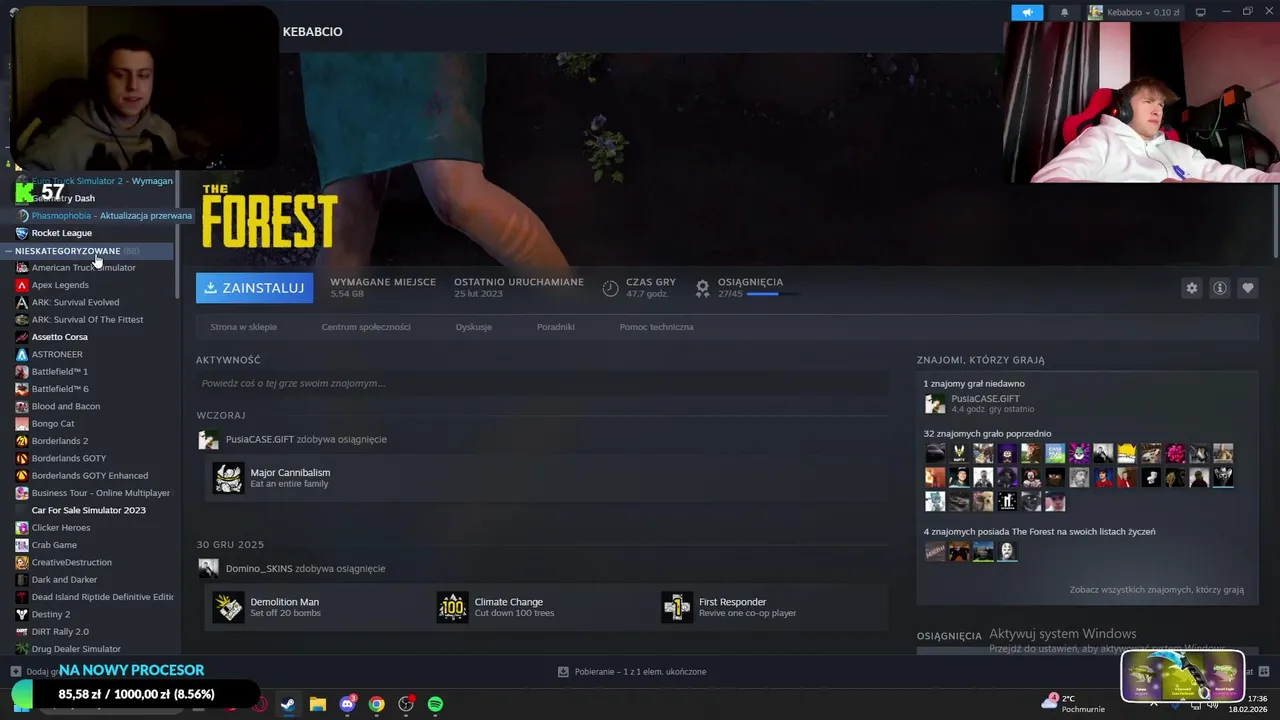Show The Forest game info icon

[x=1220, y=288]
